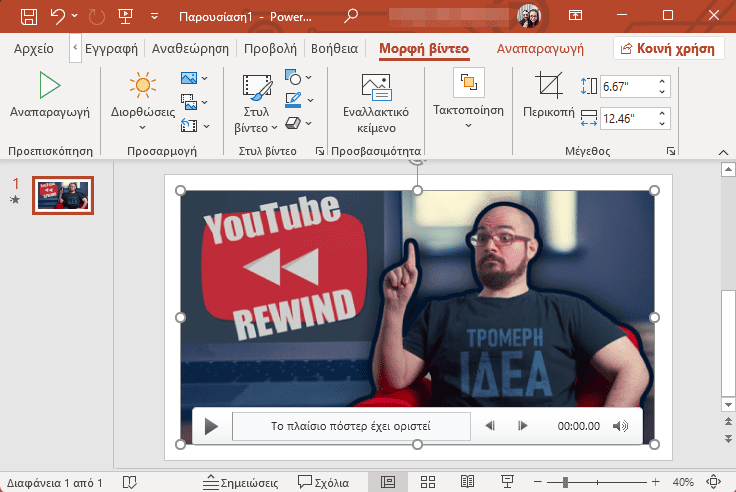
Task: Go to previous slide double-arrow
Action: (x=728, y=421)
